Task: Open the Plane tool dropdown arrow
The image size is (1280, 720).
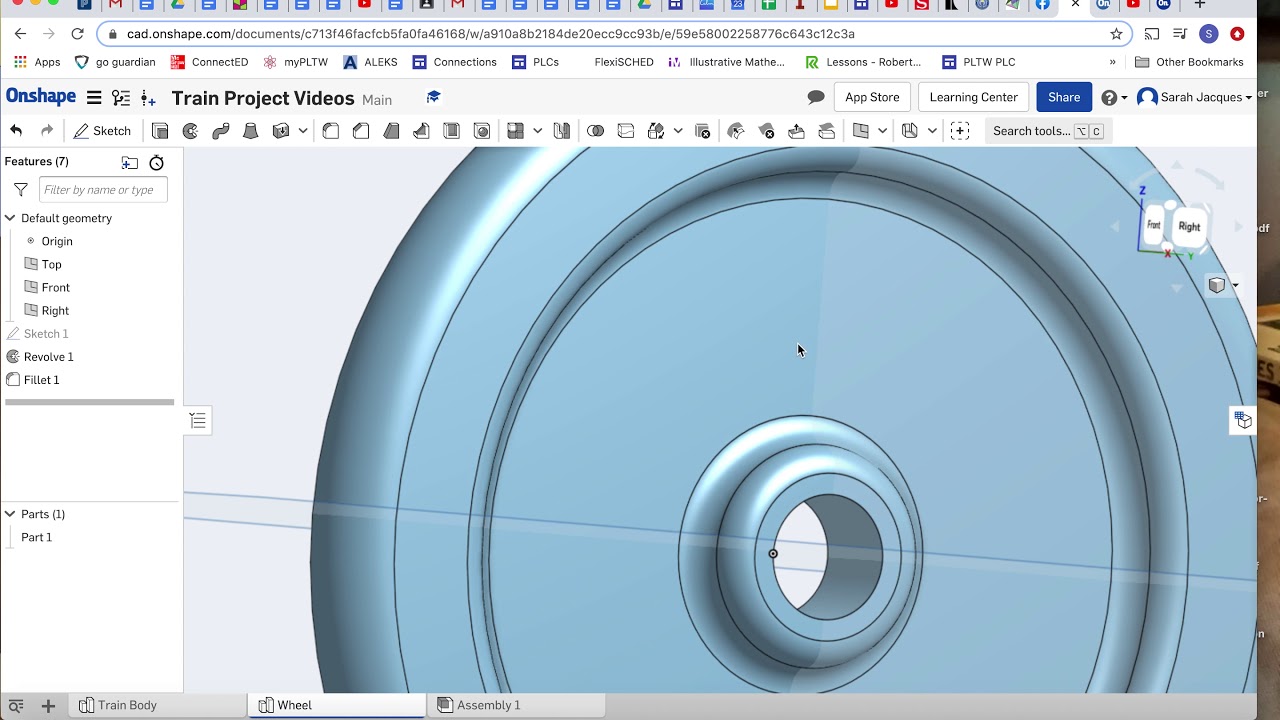Action: click(x=882, y=131)
